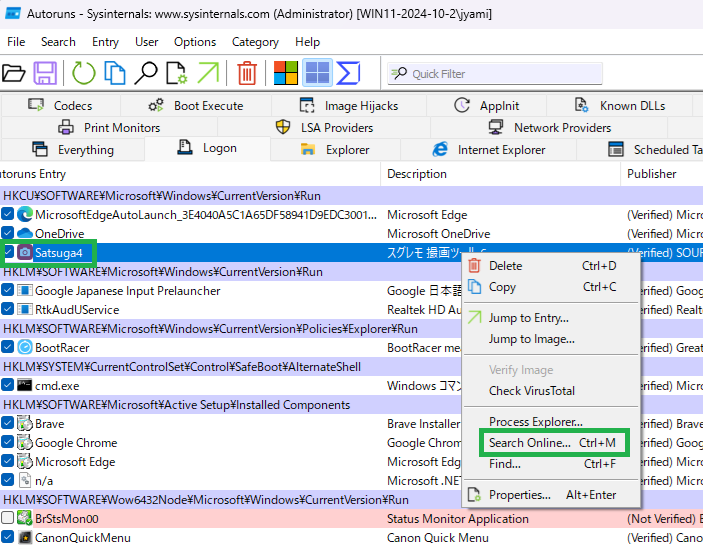Uncheck the OneDrive entry checkbox
The height and width of the screenshot is (549, 703).
click(x=7, y=233)
